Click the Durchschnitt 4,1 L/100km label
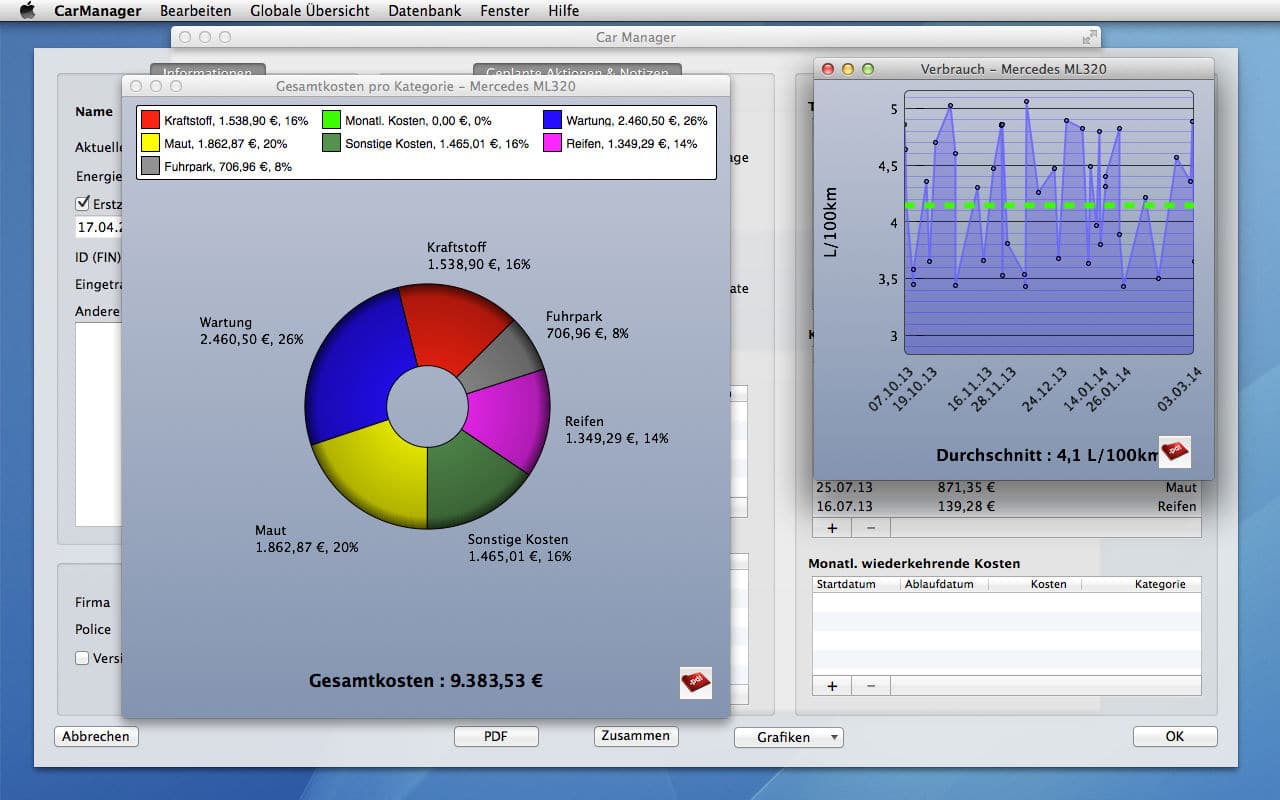This screenshot has height=800, width=1280. click(1047, 455)
